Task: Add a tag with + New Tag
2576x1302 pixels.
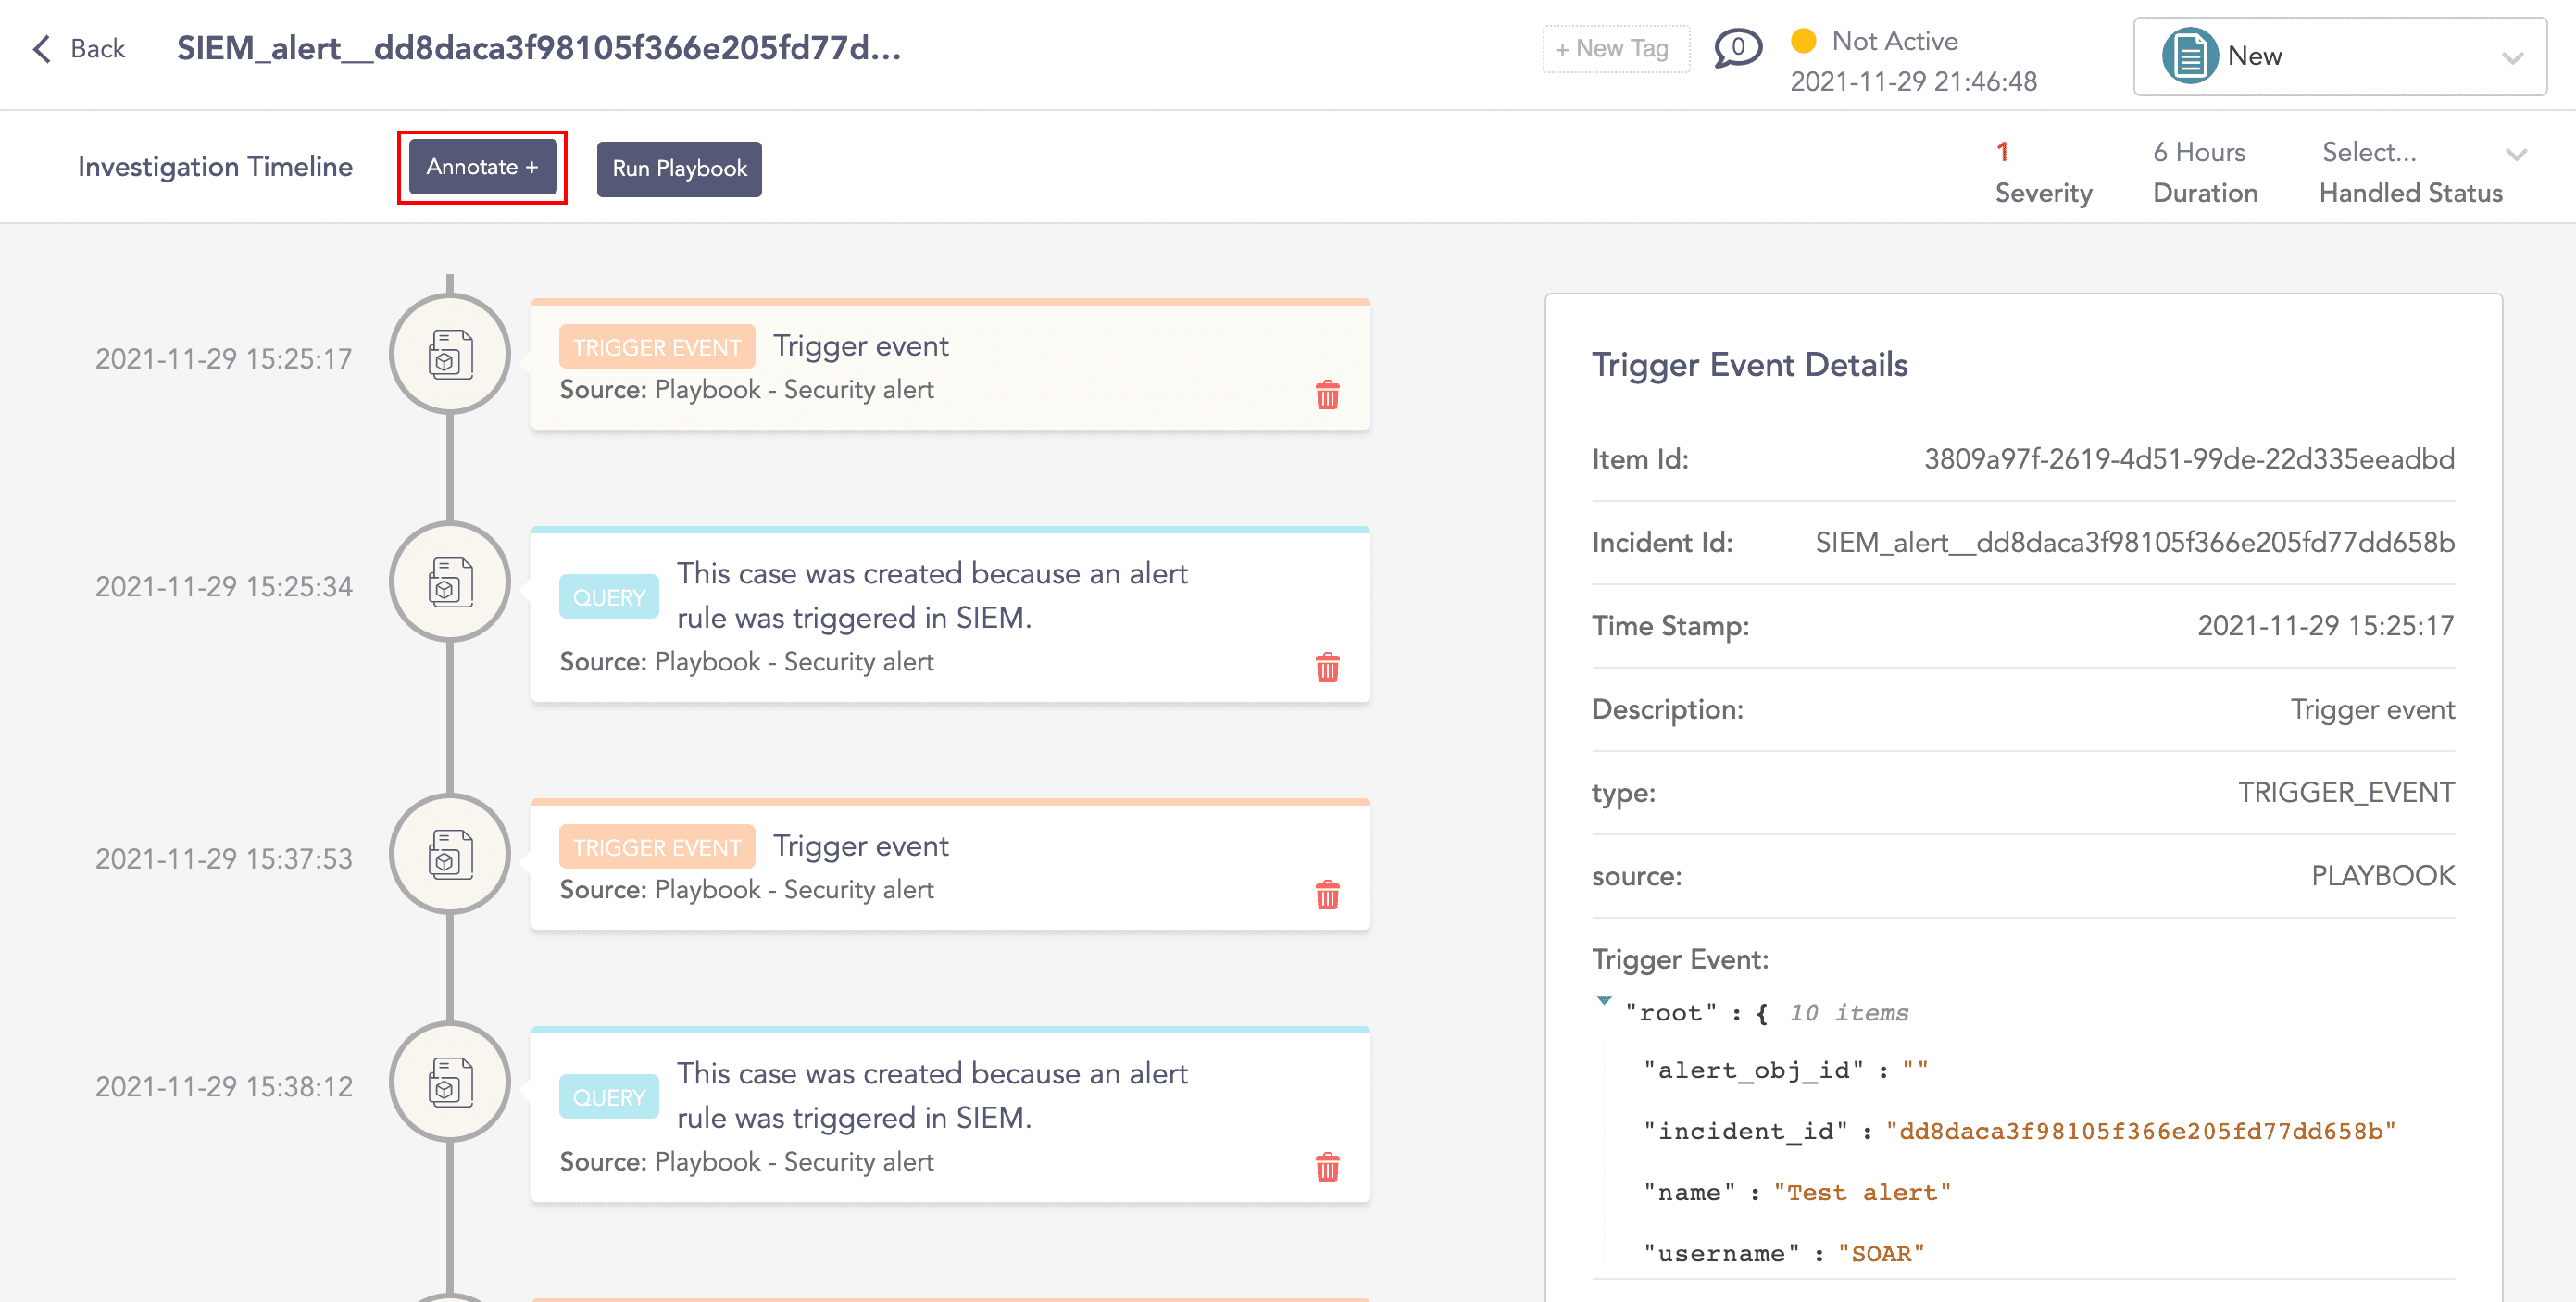Action: coord(1615,48)
